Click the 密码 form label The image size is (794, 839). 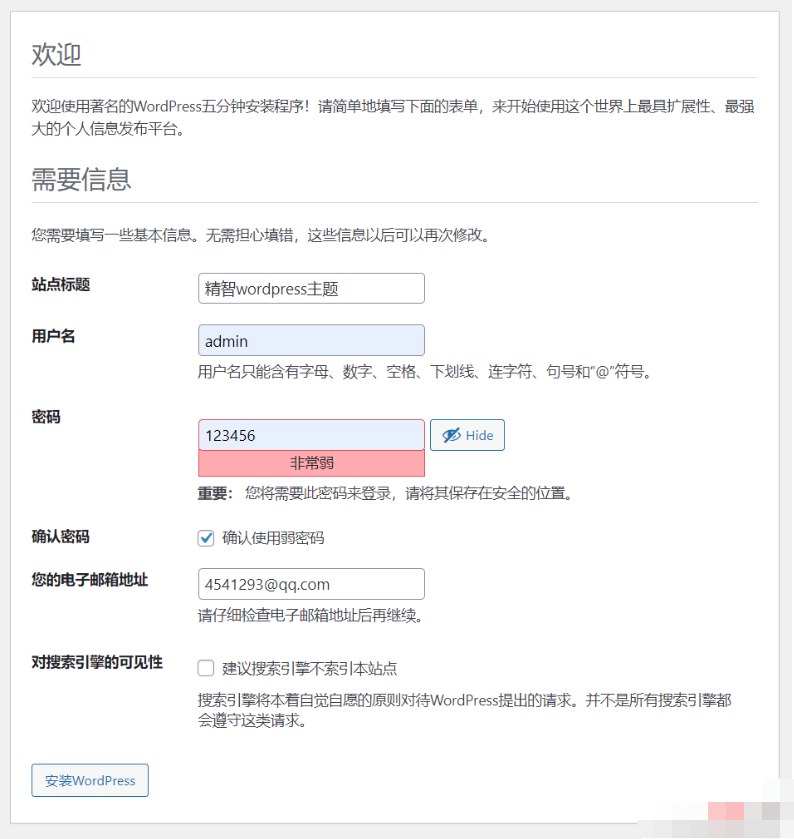tap(46, 417)
